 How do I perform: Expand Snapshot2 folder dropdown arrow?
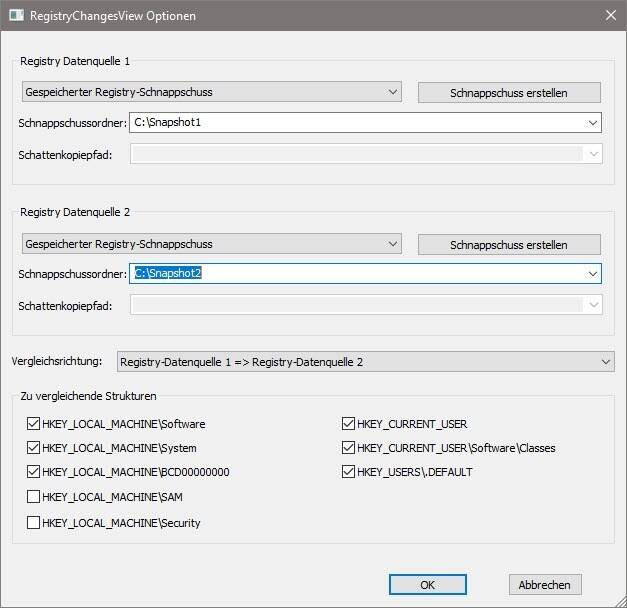tap(593, 274)
